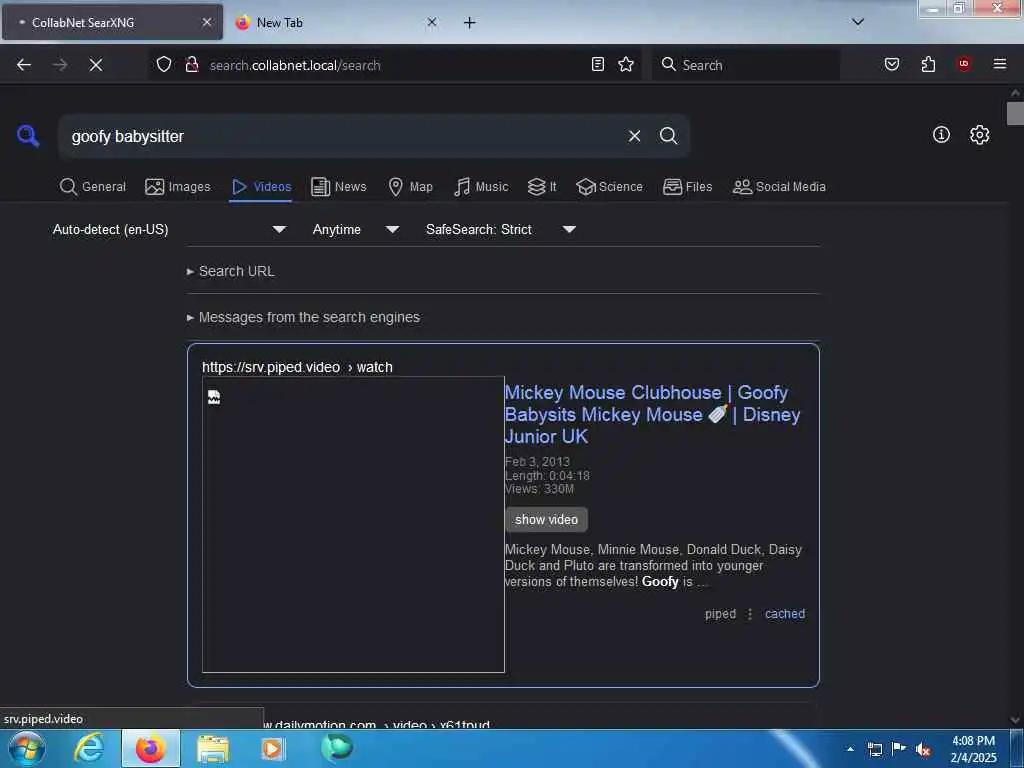Submit search with the magnifier button
This screenshot has width=1024, height=768.
click(669, 136)
